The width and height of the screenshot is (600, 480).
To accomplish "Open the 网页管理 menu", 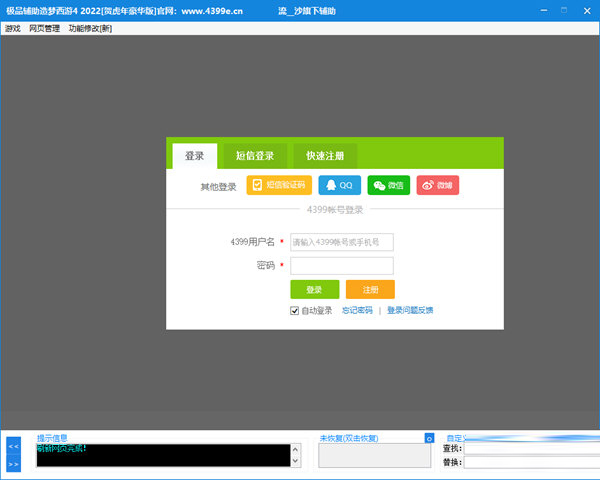I will tap(44, 29).
